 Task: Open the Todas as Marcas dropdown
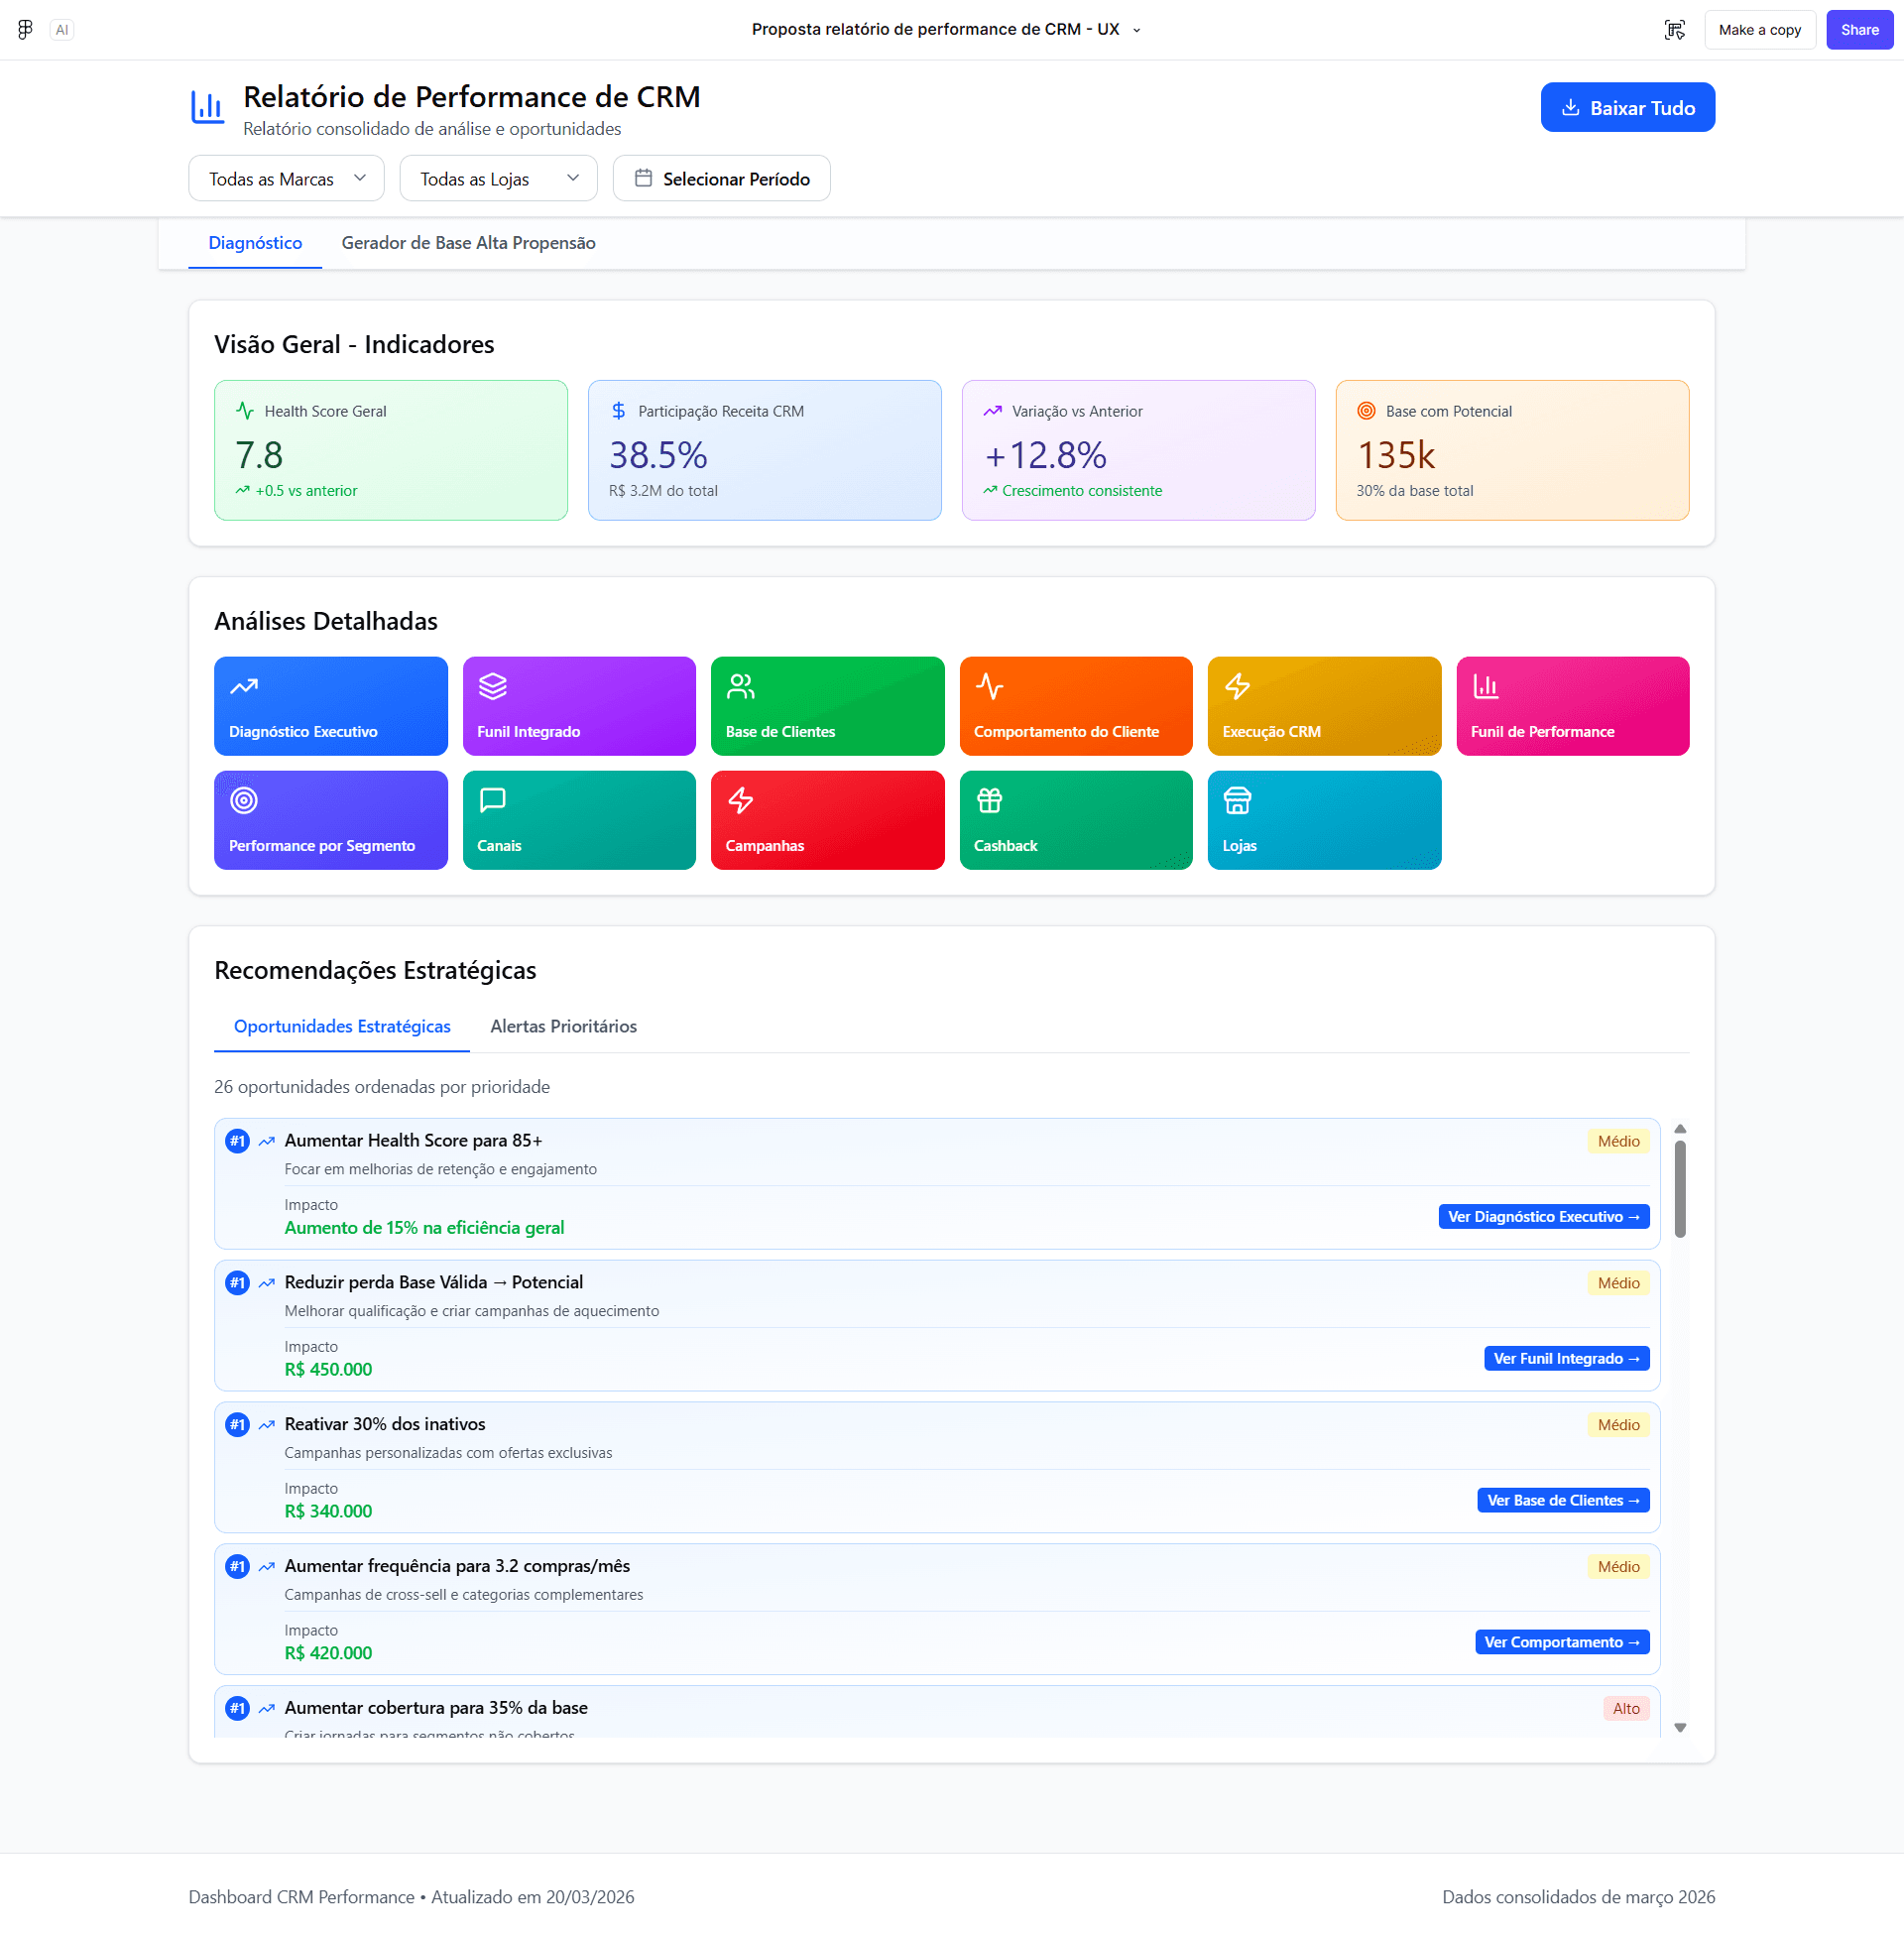click(x=286, y=178)
